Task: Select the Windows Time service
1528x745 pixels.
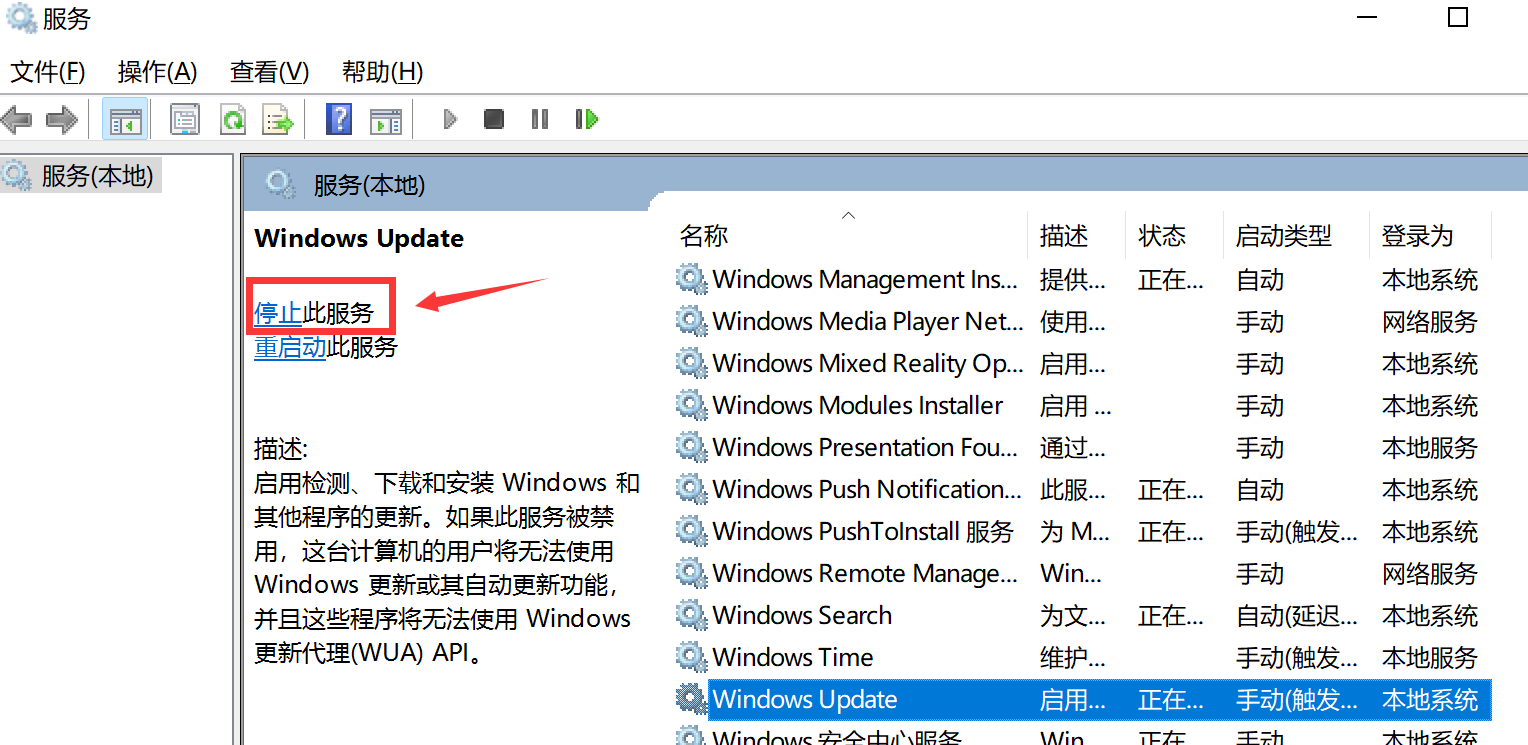Action: click(x=1082, y=658)
